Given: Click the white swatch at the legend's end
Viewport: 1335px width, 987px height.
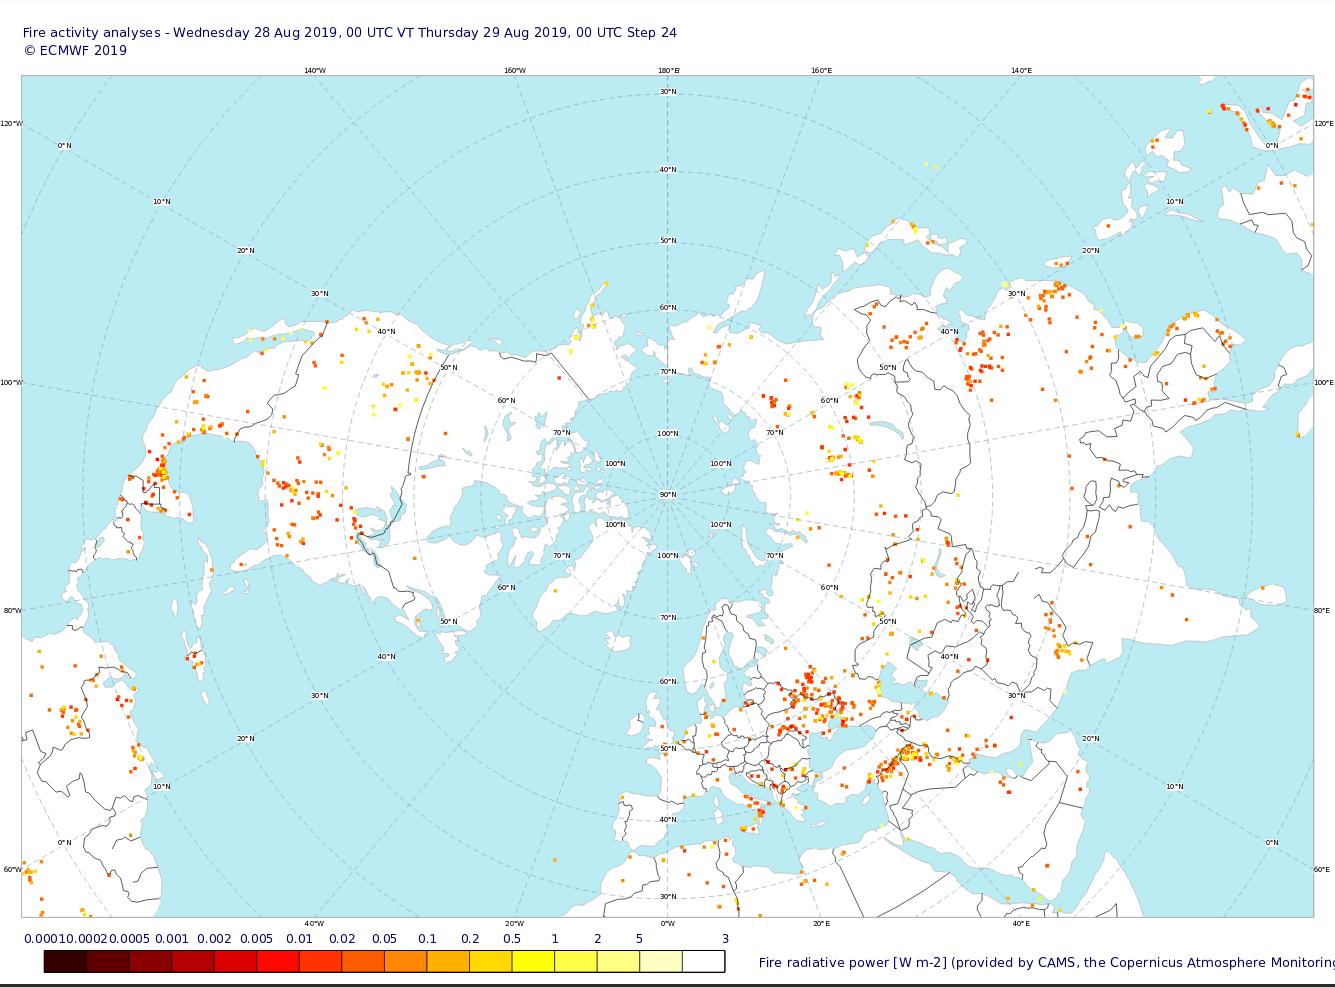Looking at the screenshot, I should tap(703, 962).
